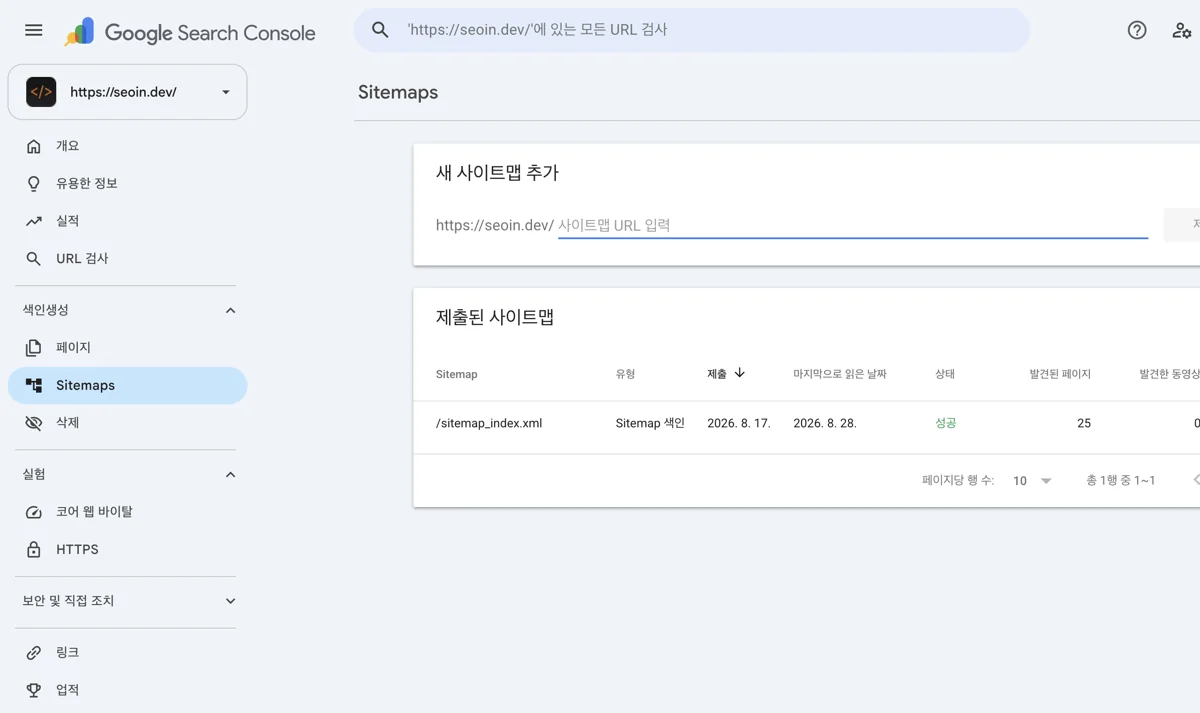
Task: Click the 발견된 페이지 column header
Action: [1060, 374]
